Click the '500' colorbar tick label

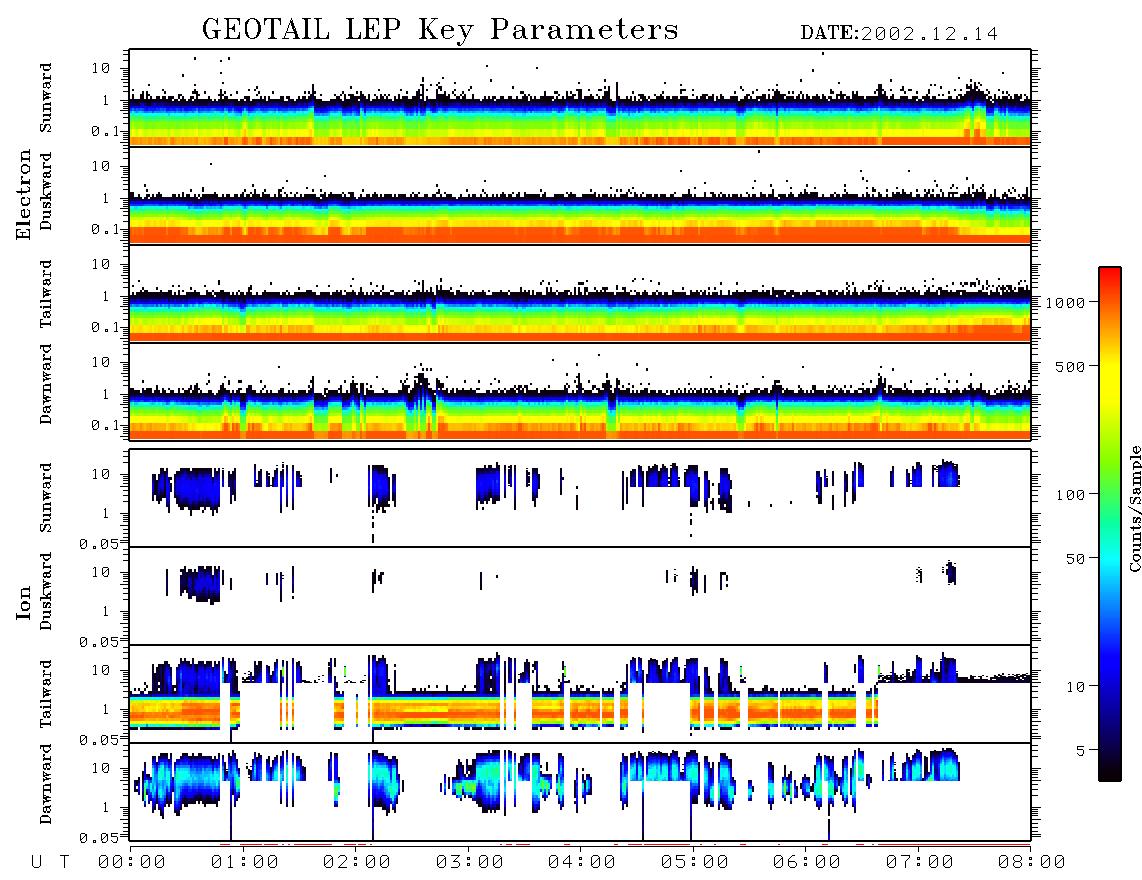coord(1070,366)
